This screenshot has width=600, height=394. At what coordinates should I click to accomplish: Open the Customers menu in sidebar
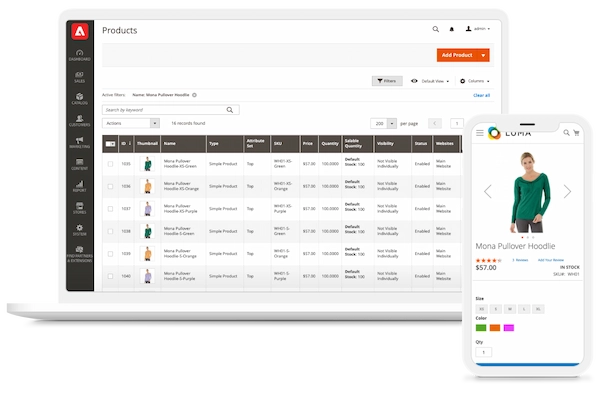pos(80,121)
